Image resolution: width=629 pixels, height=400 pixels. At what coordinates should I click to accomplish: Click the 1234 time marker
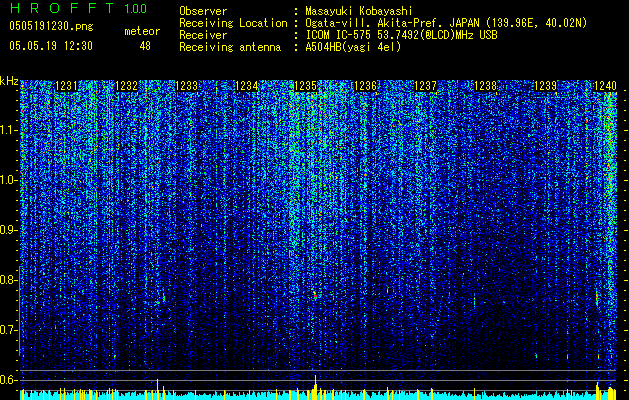pos(246,86)
